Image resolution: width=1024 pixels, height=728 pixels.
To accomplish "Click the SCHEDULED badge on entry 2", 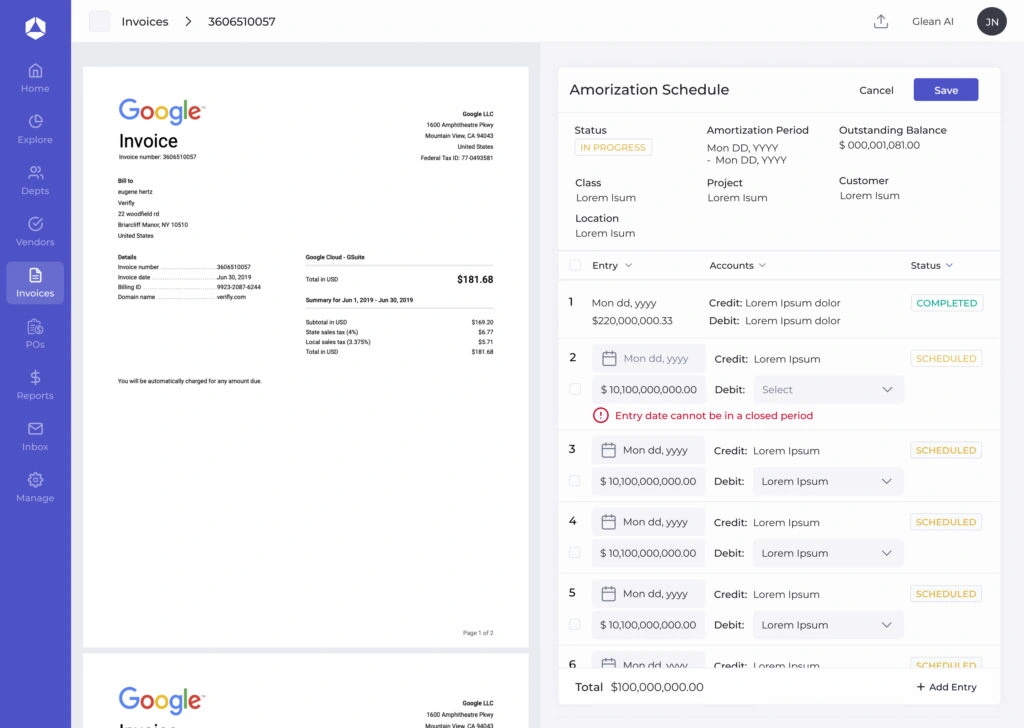I will point(946,358).
